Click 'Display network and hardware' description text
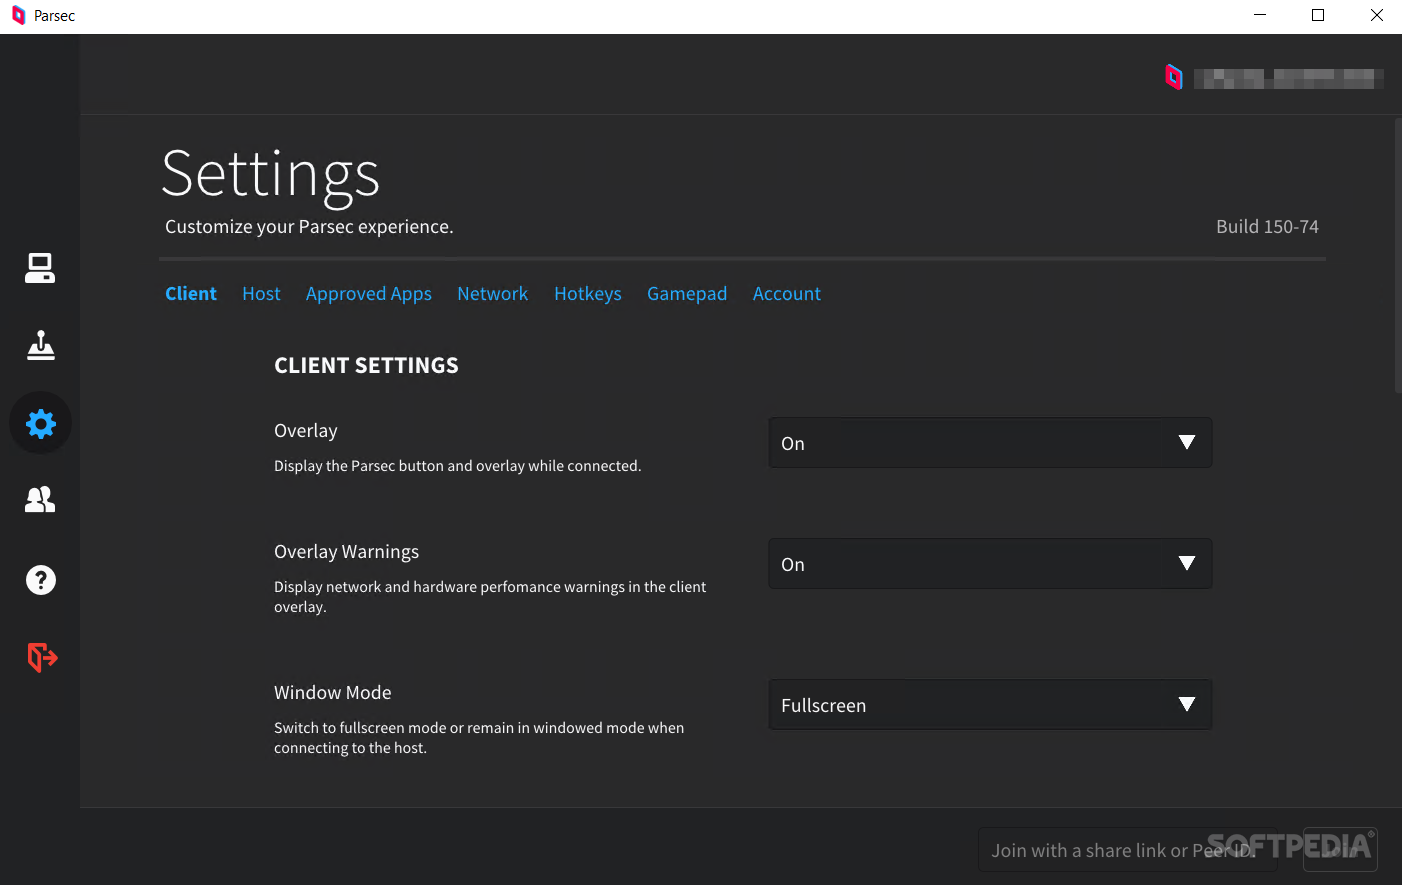The width and height of the screenshot is (1402, 885). pos(490,597)
